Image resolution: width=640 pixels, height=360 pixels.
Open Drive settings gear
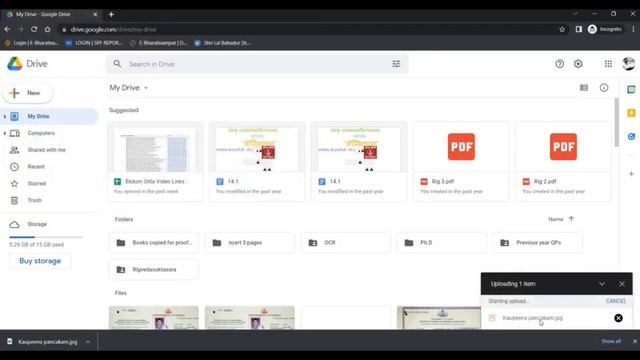point(578,64)
